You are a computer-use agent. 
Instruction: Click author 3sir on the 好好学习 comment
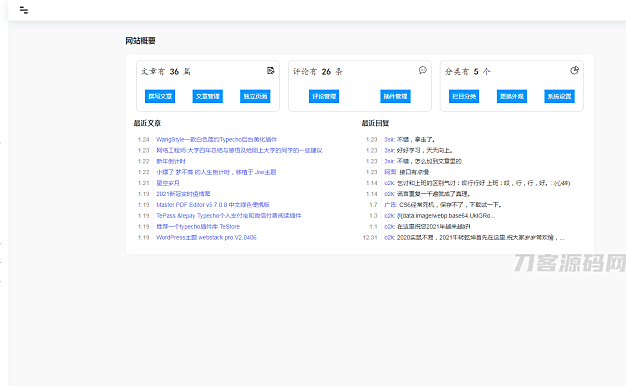(x=390, y=150)
